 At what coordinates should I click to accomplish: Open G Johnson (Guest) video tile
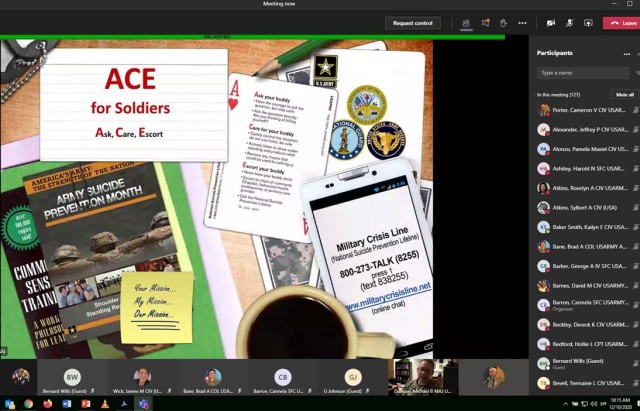(353, 378)
